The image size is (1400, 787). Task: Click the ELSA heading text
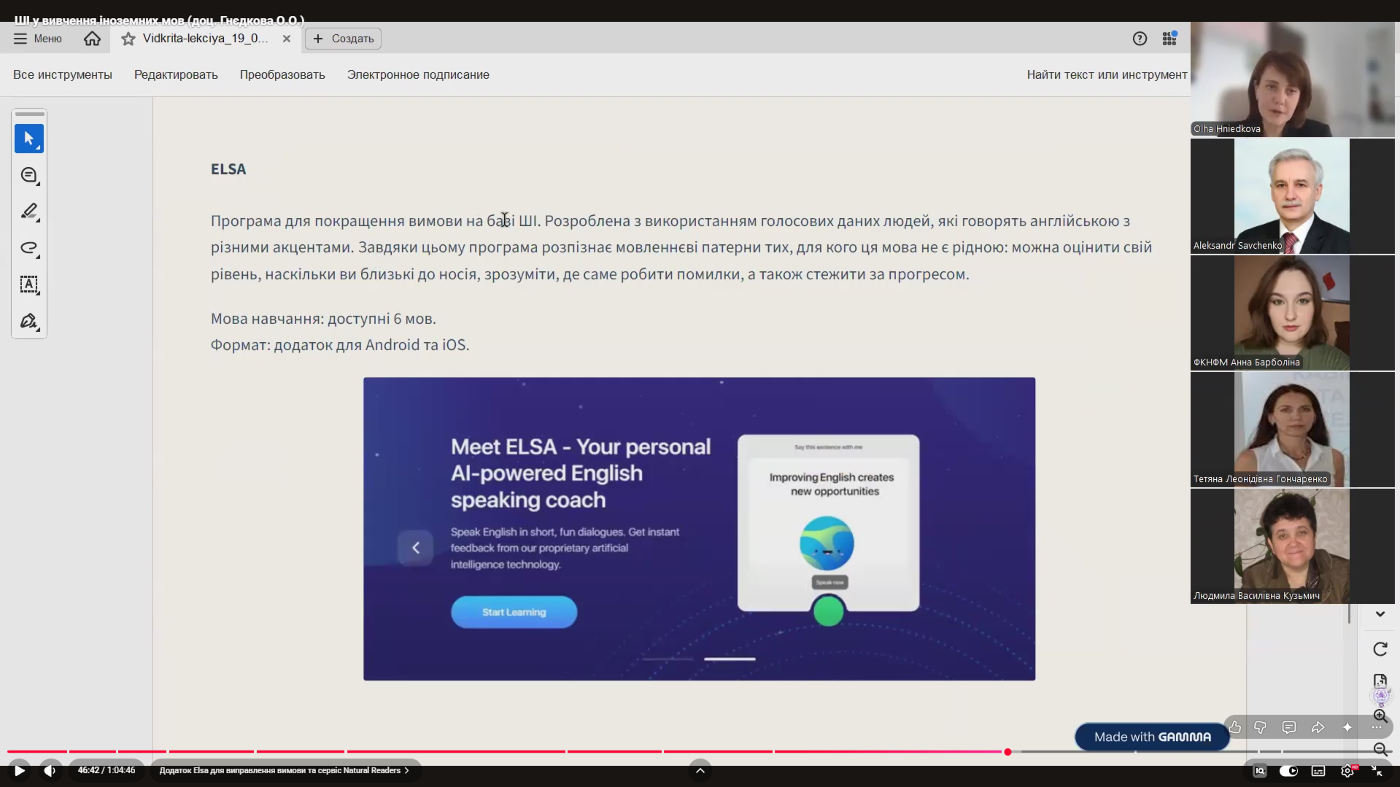click(x=228, y=169)
